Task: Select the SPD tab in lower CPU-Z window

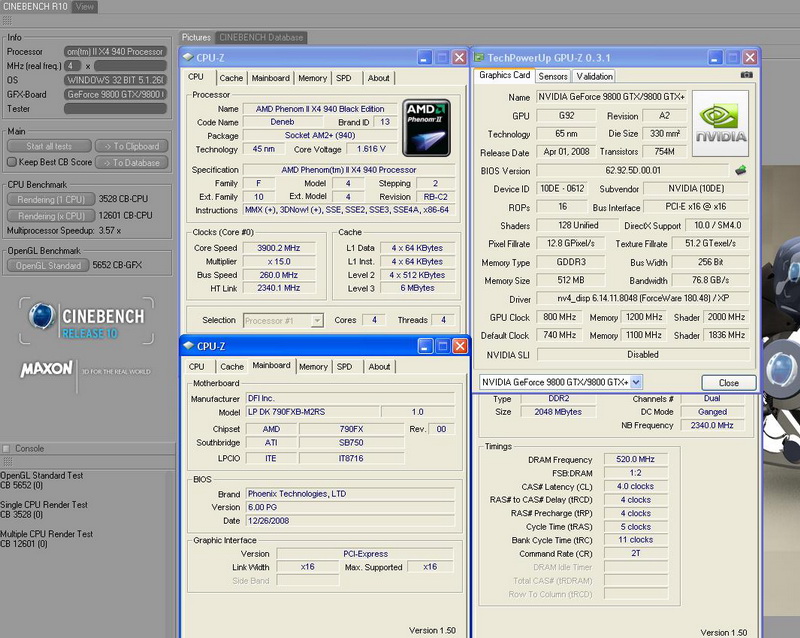Action: [344, 367]
